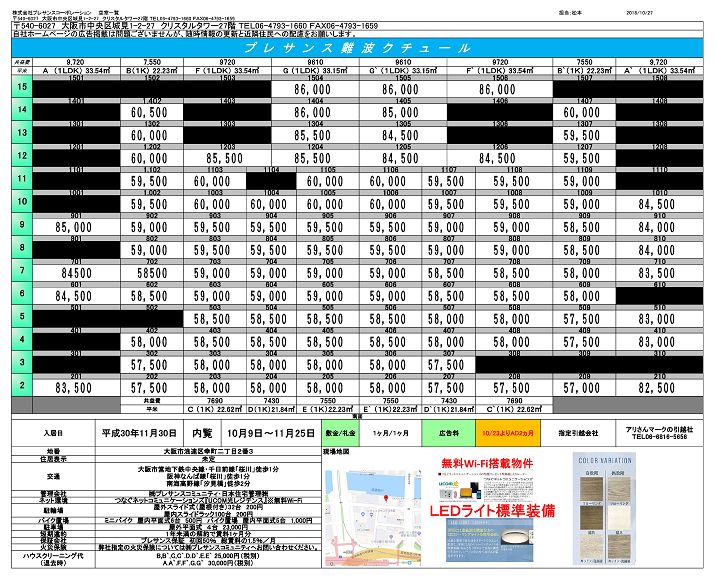
Task: Click the A (1LDK) 33.54㎡ column header
Action: pyautogui.click(x=76, y=71)
